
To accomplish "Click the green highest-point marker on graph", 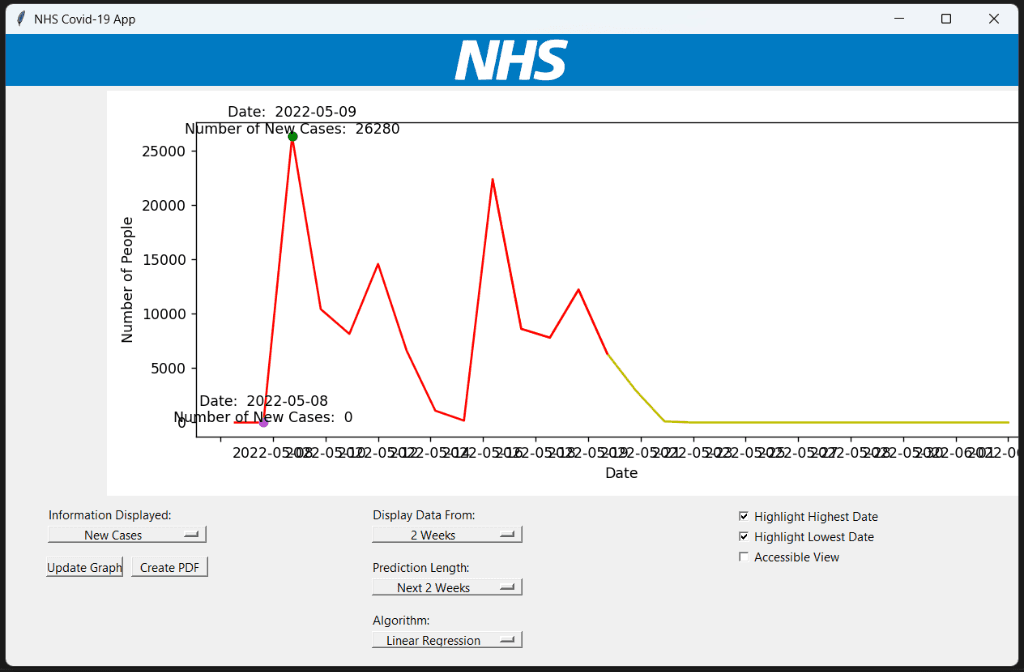I will pyautogui.click(x=293, y=136).
